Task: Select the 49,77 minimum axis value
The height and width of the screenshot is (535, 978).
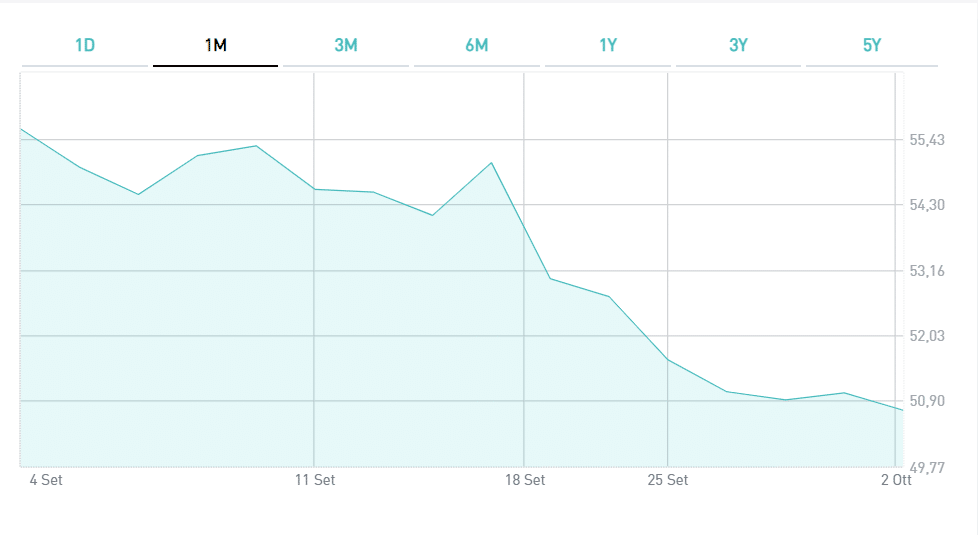Action: [x=927, y=466]
